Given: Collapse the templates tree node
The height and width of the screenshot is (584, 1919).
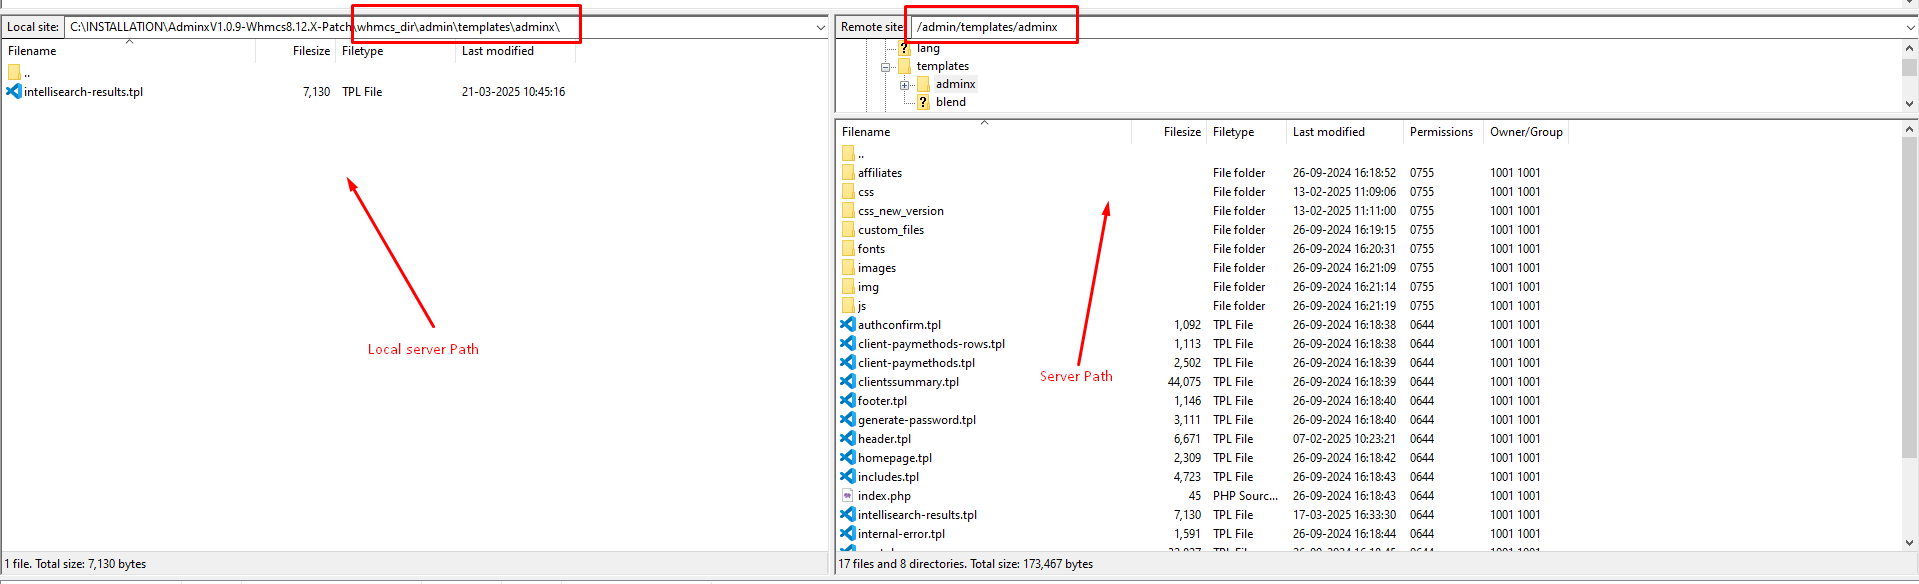Looking at the screenshot, I should [x=885, y=67].
